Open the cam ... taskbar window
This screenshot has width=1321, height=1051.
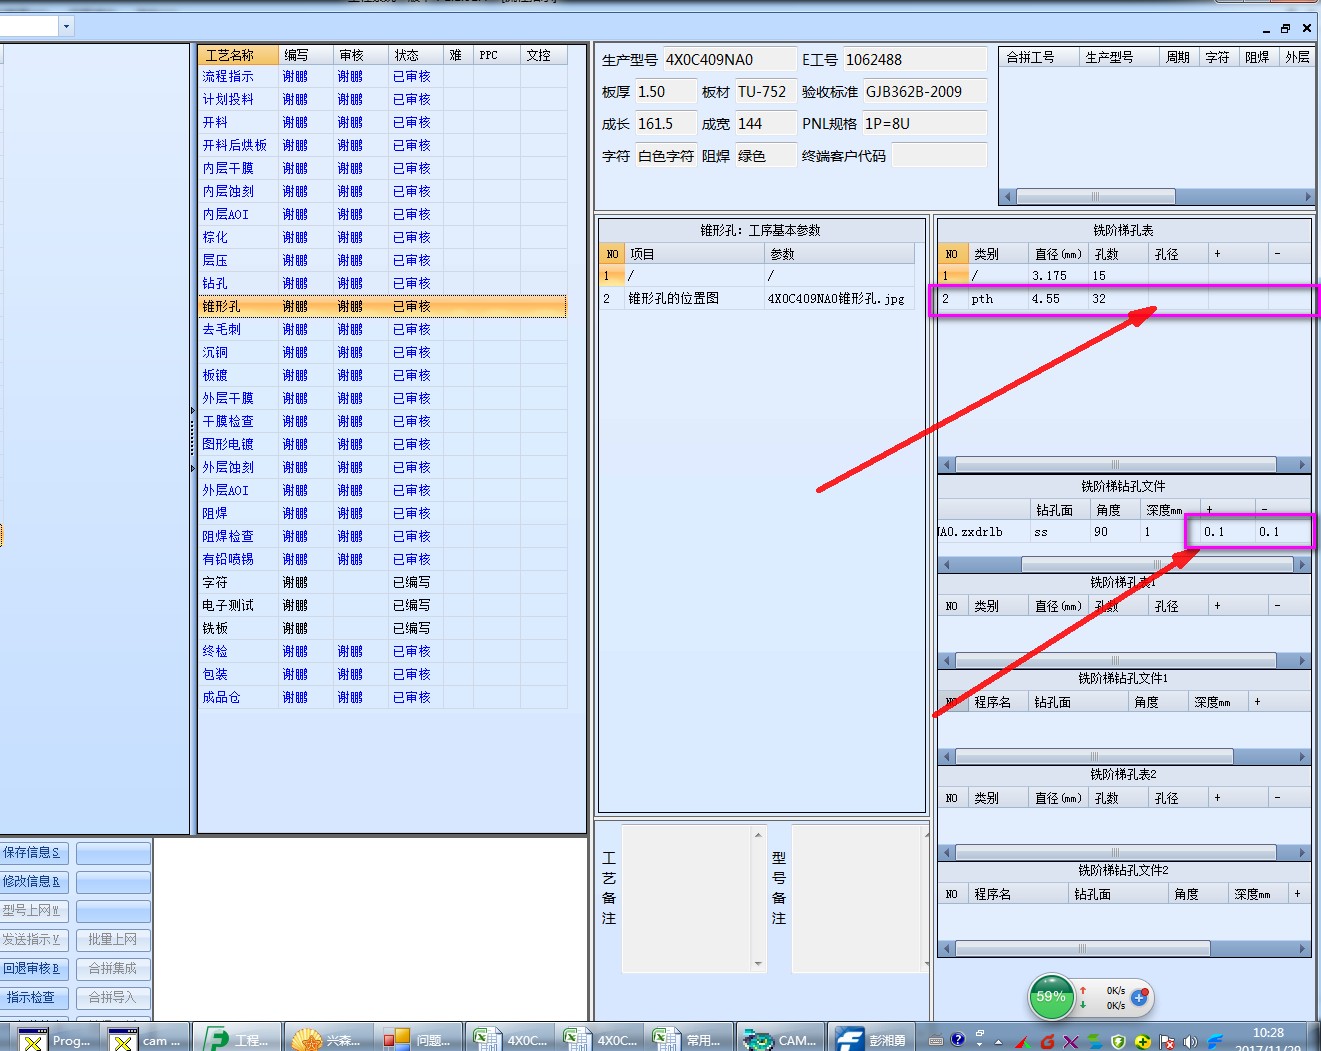(x=145, y=1039)
